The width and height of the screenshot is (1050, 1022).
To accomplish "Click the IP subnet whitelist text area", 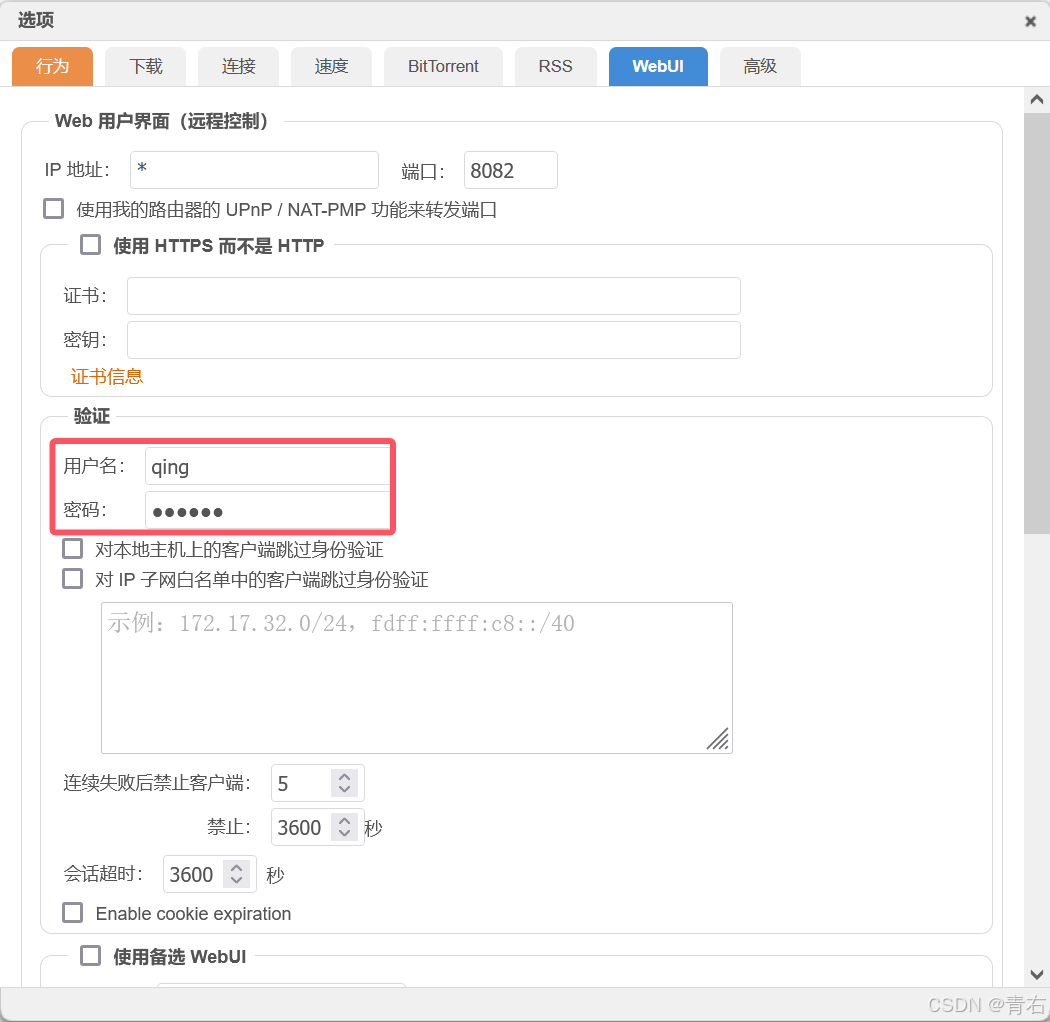I will click(417, 678).
